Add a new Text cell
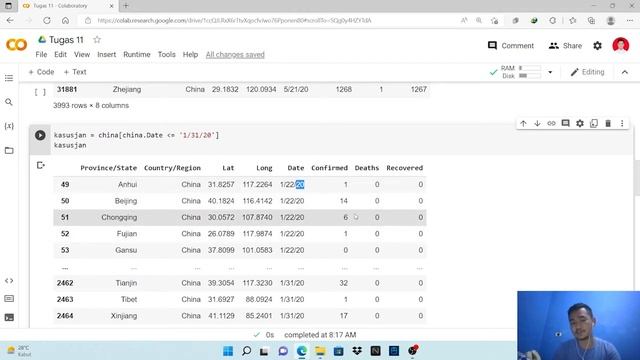The height and width of the screenshot is (360, 640). click(75, 72)
